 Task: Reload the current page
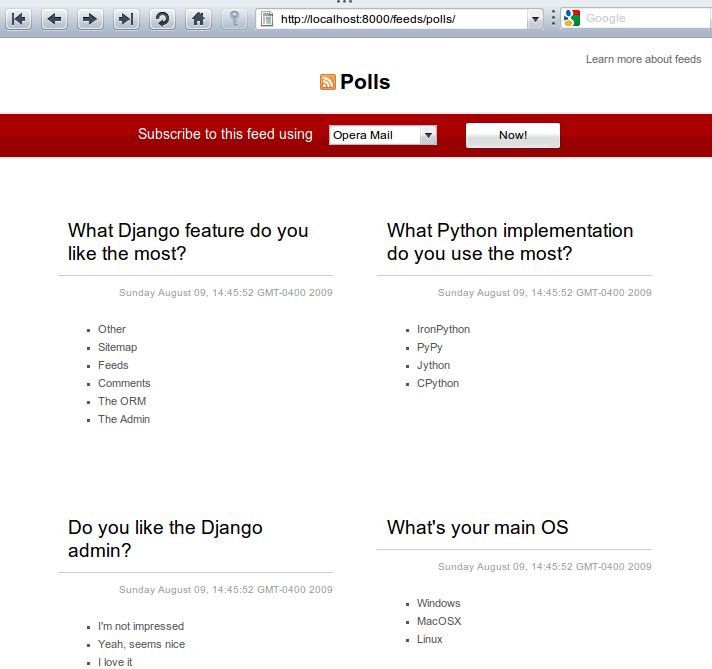point(162,18)
